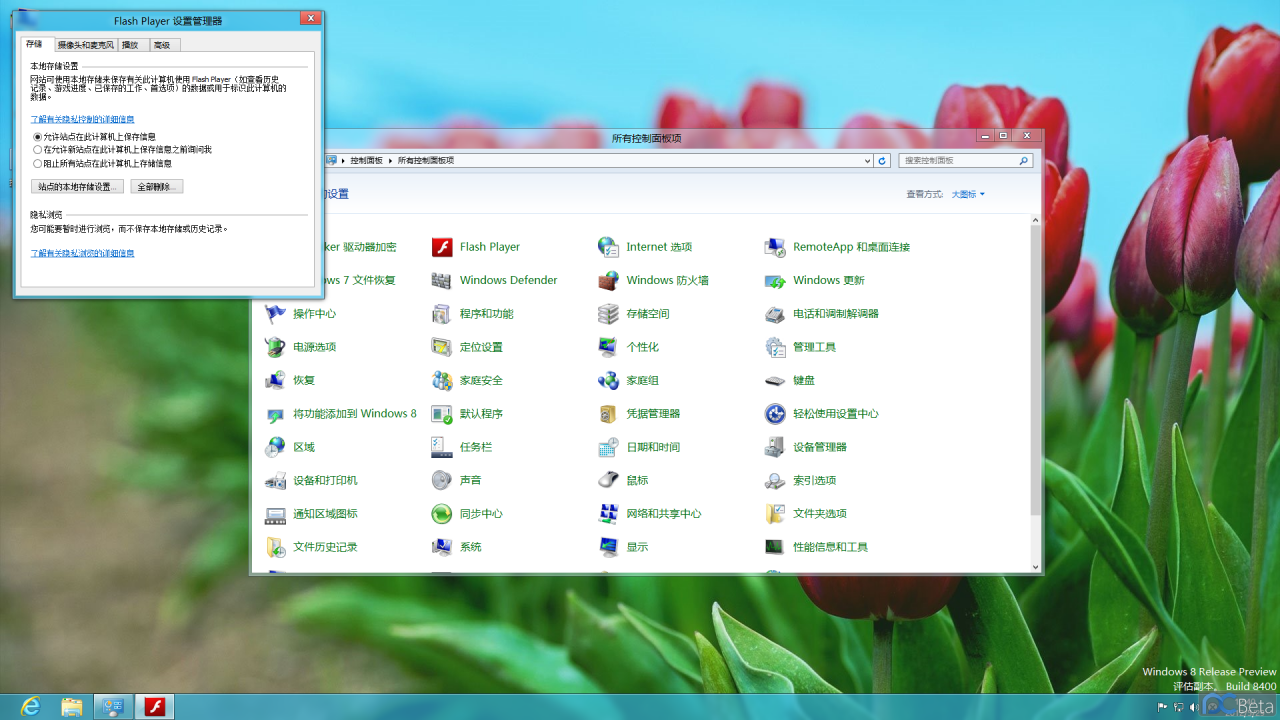
Task: Open the 大图标 view mode dropdown
Action: click(968, 194)
